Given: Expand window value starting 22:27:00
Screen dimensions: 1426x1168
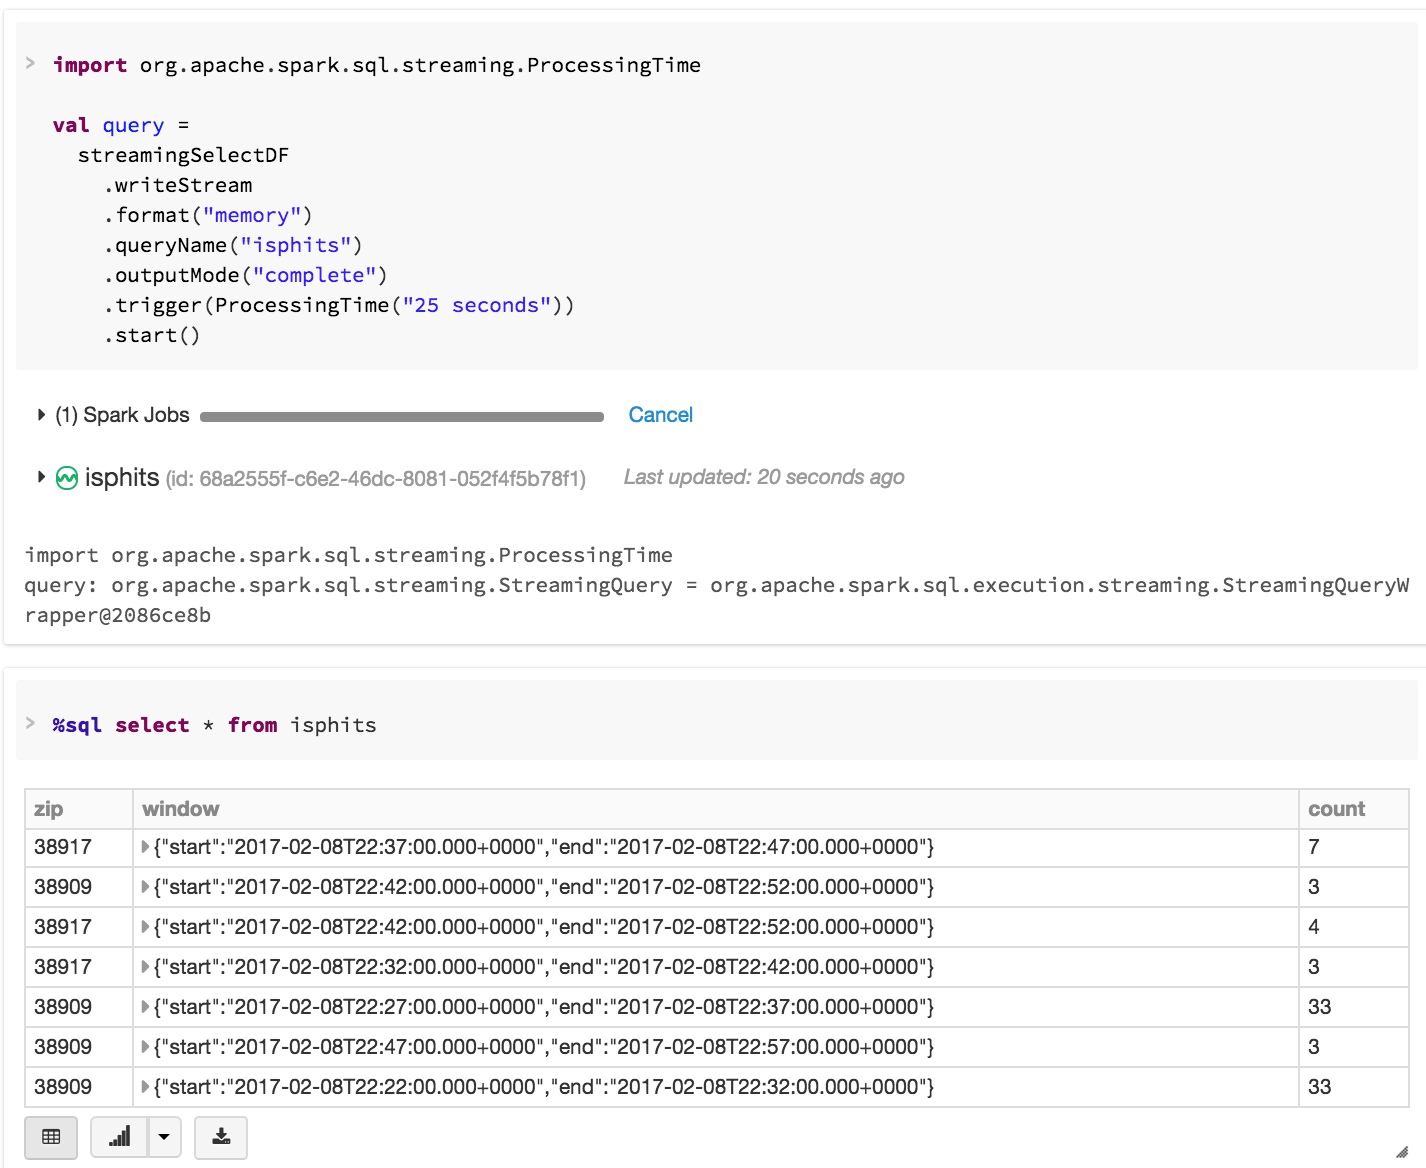Looking at the screenshot, I should pos(146,1007).
